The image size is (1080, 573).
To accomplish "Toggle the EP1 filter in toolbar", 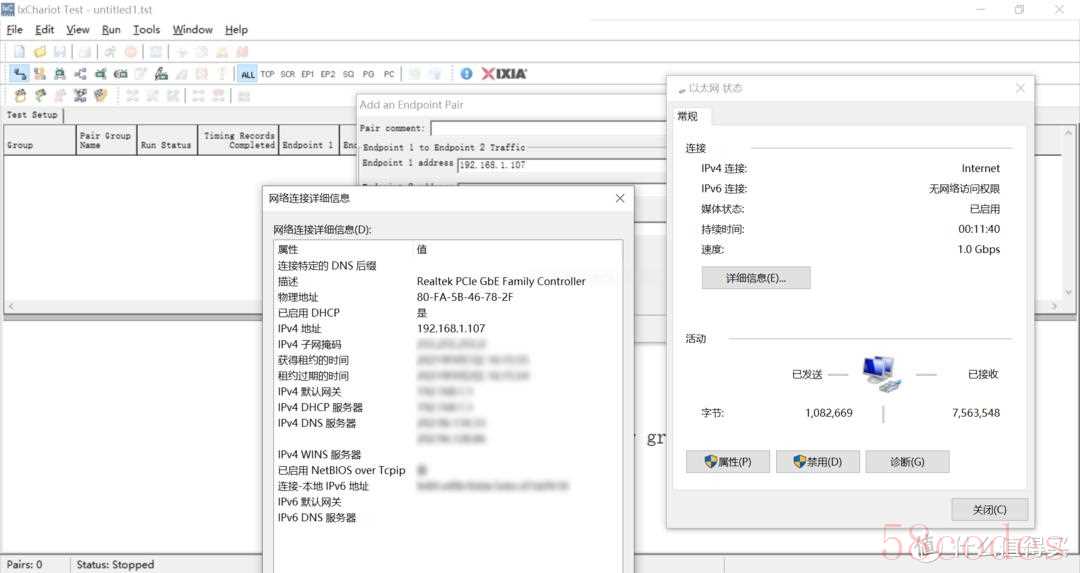I will 308,74.
